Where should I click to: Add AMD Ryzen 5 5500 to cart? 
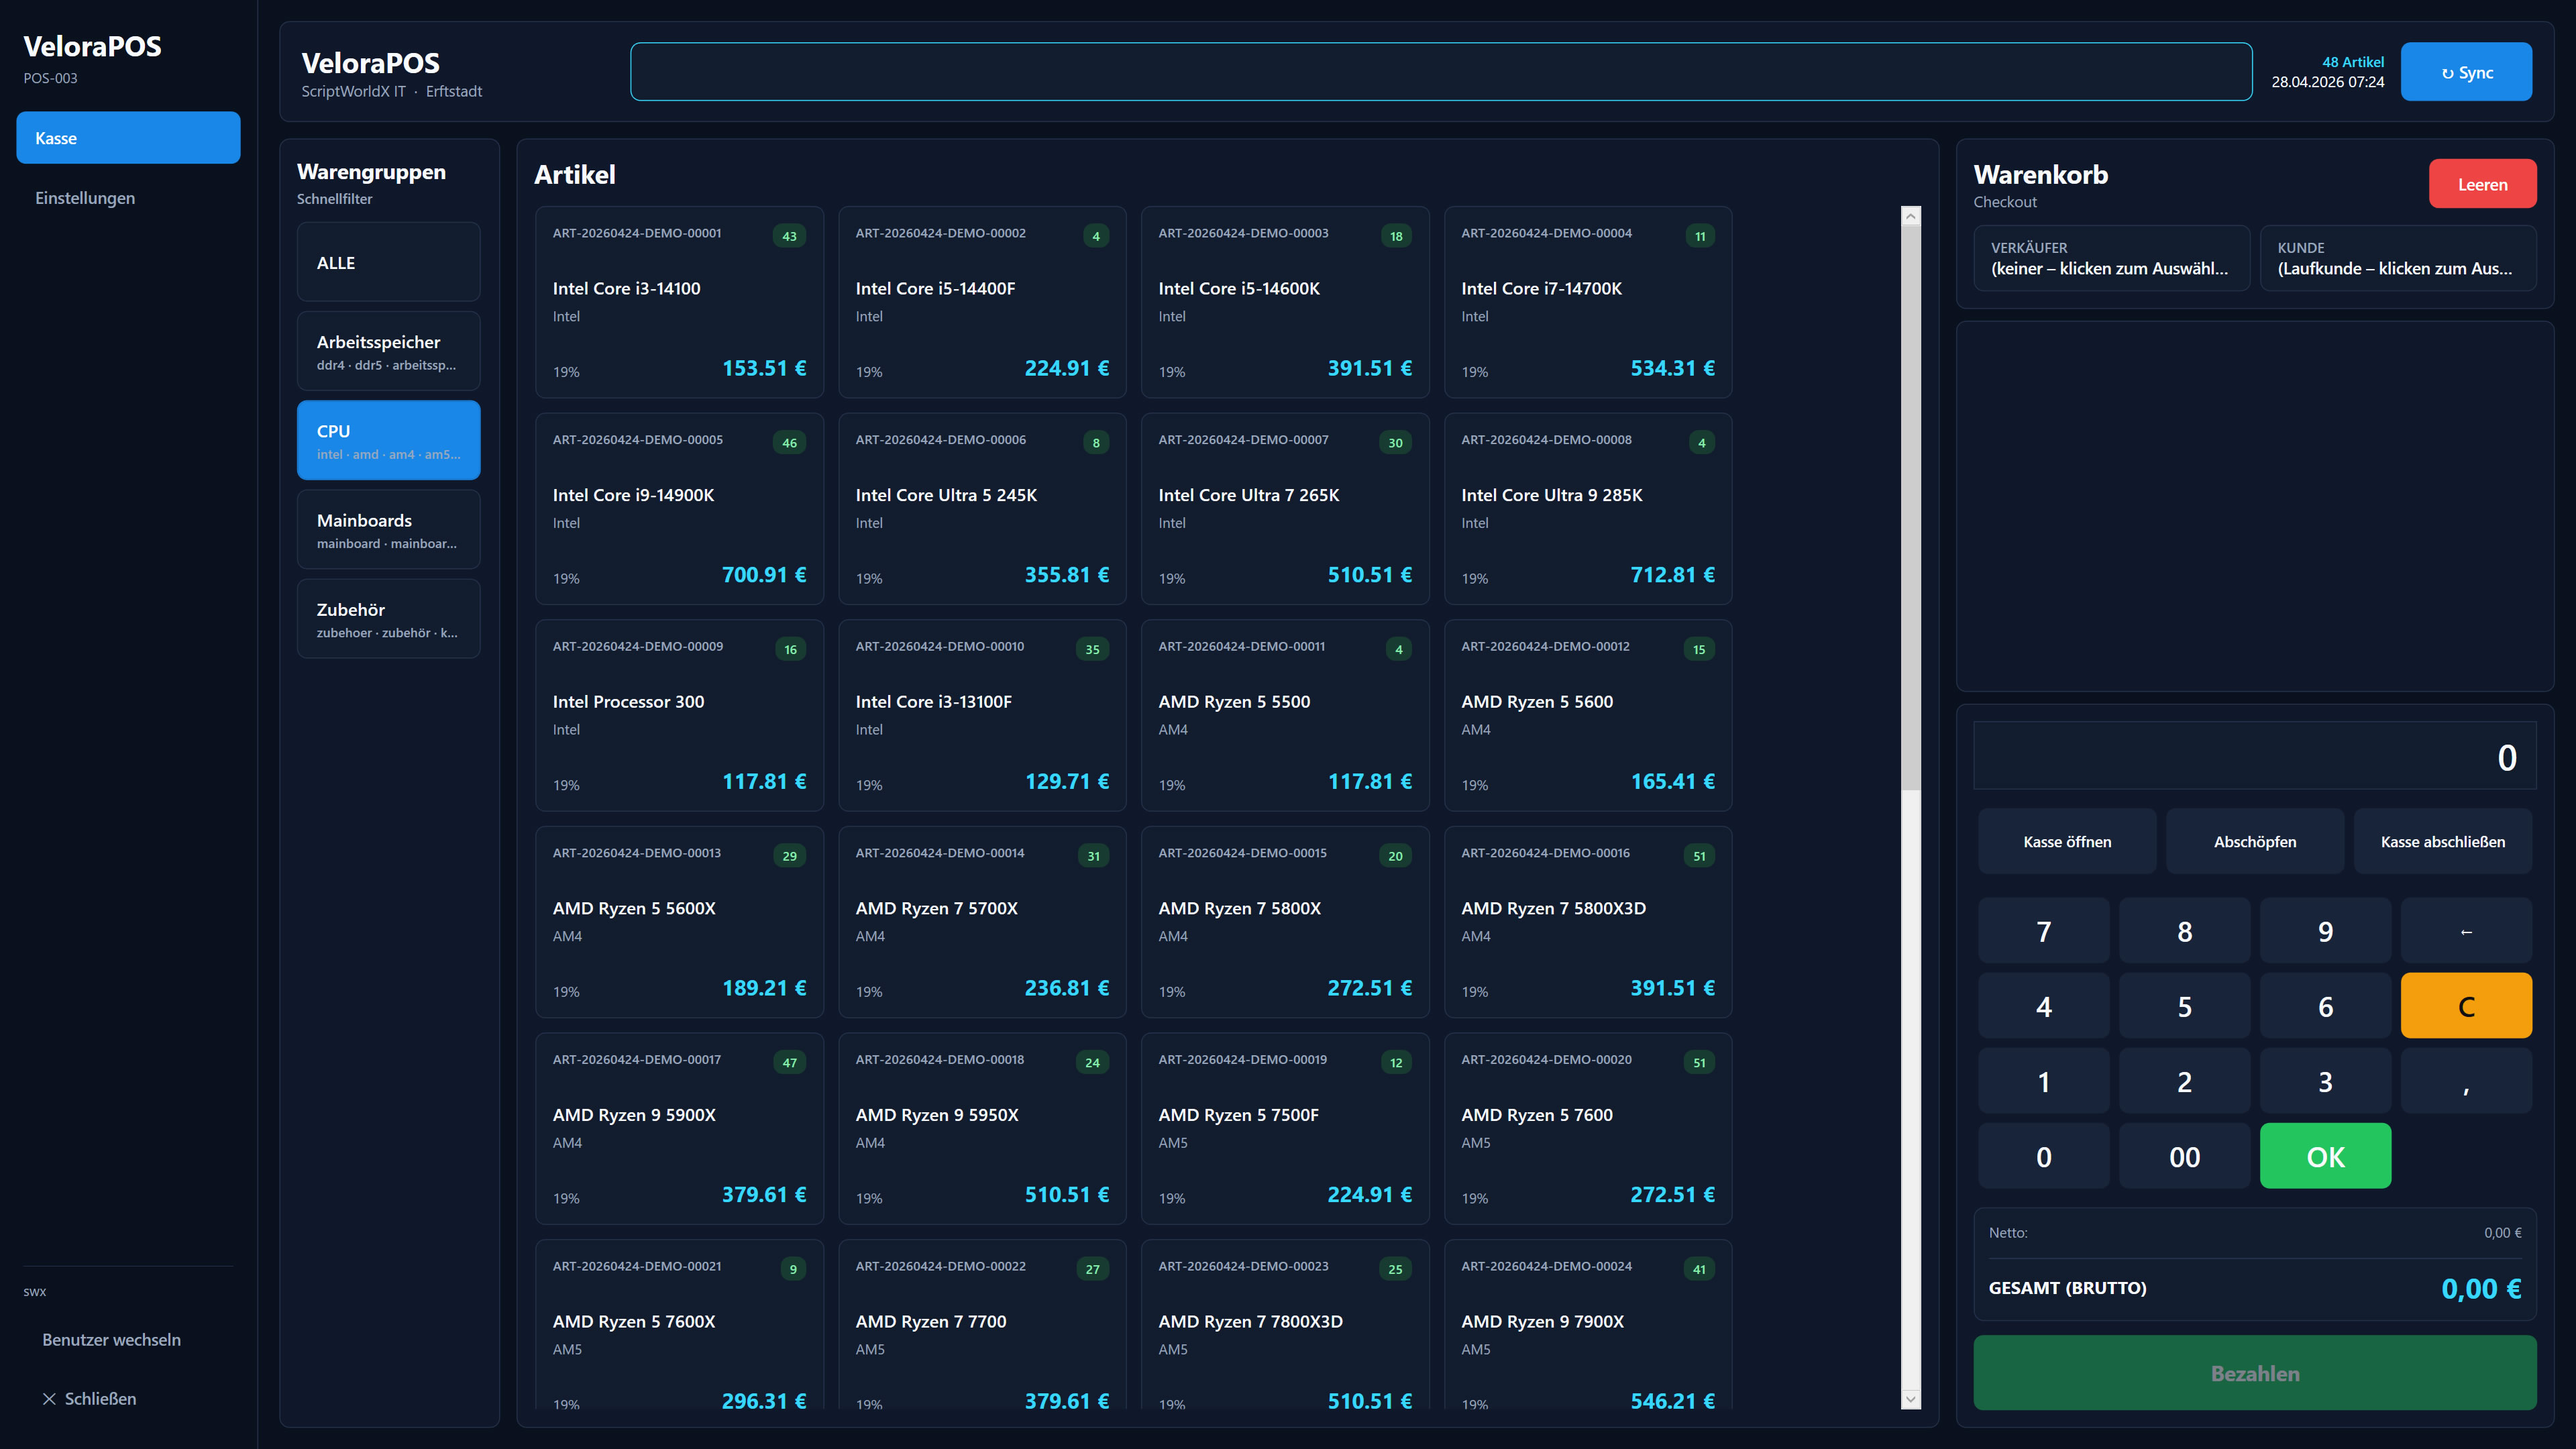click(1285, 715)
